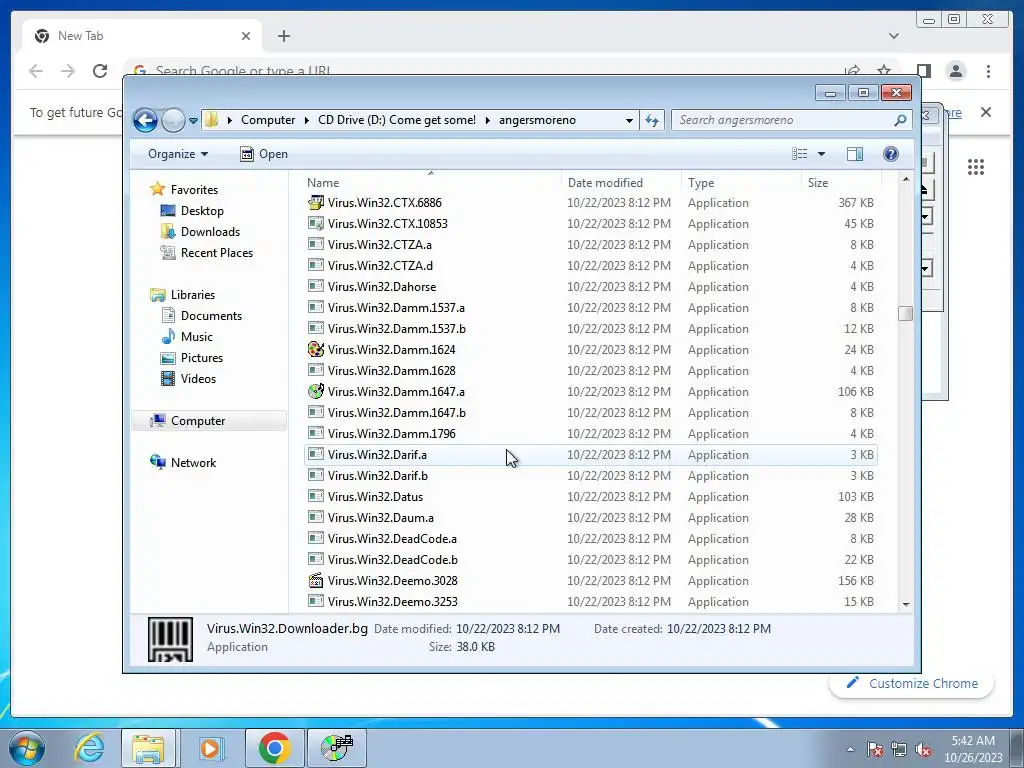1024x768 pixels.
Task: Select the Virus.Win32.Datus file
Action: (590, 497)
